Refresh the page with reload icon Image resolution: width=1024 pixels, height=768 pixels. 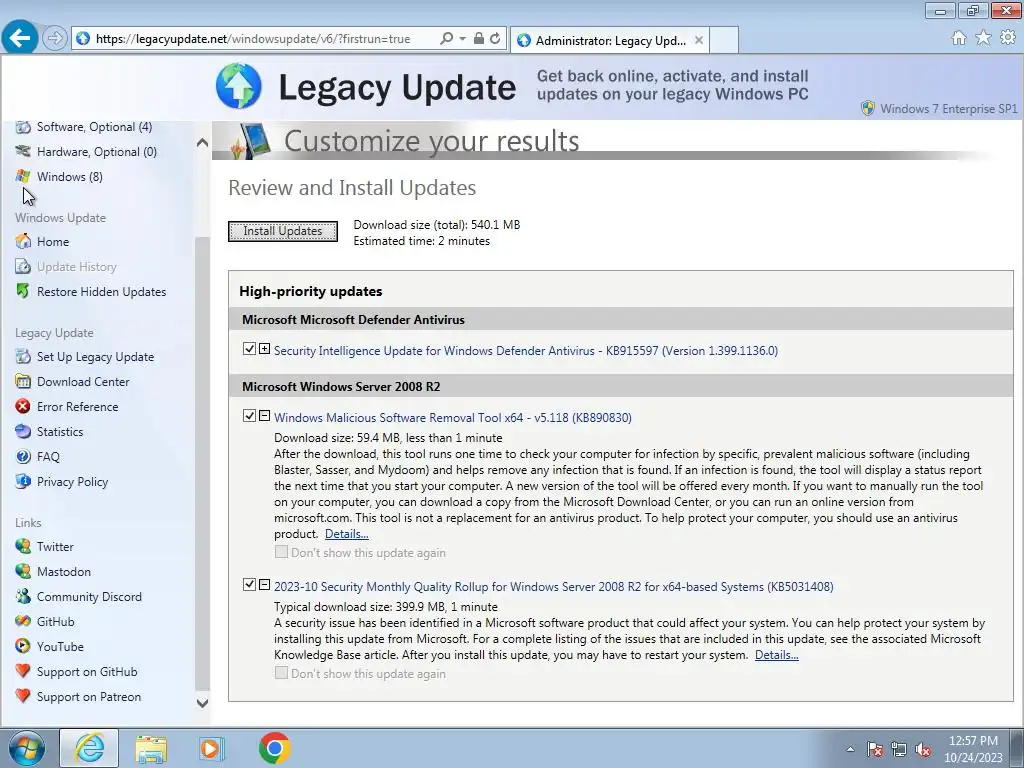(x=495, y=39)
